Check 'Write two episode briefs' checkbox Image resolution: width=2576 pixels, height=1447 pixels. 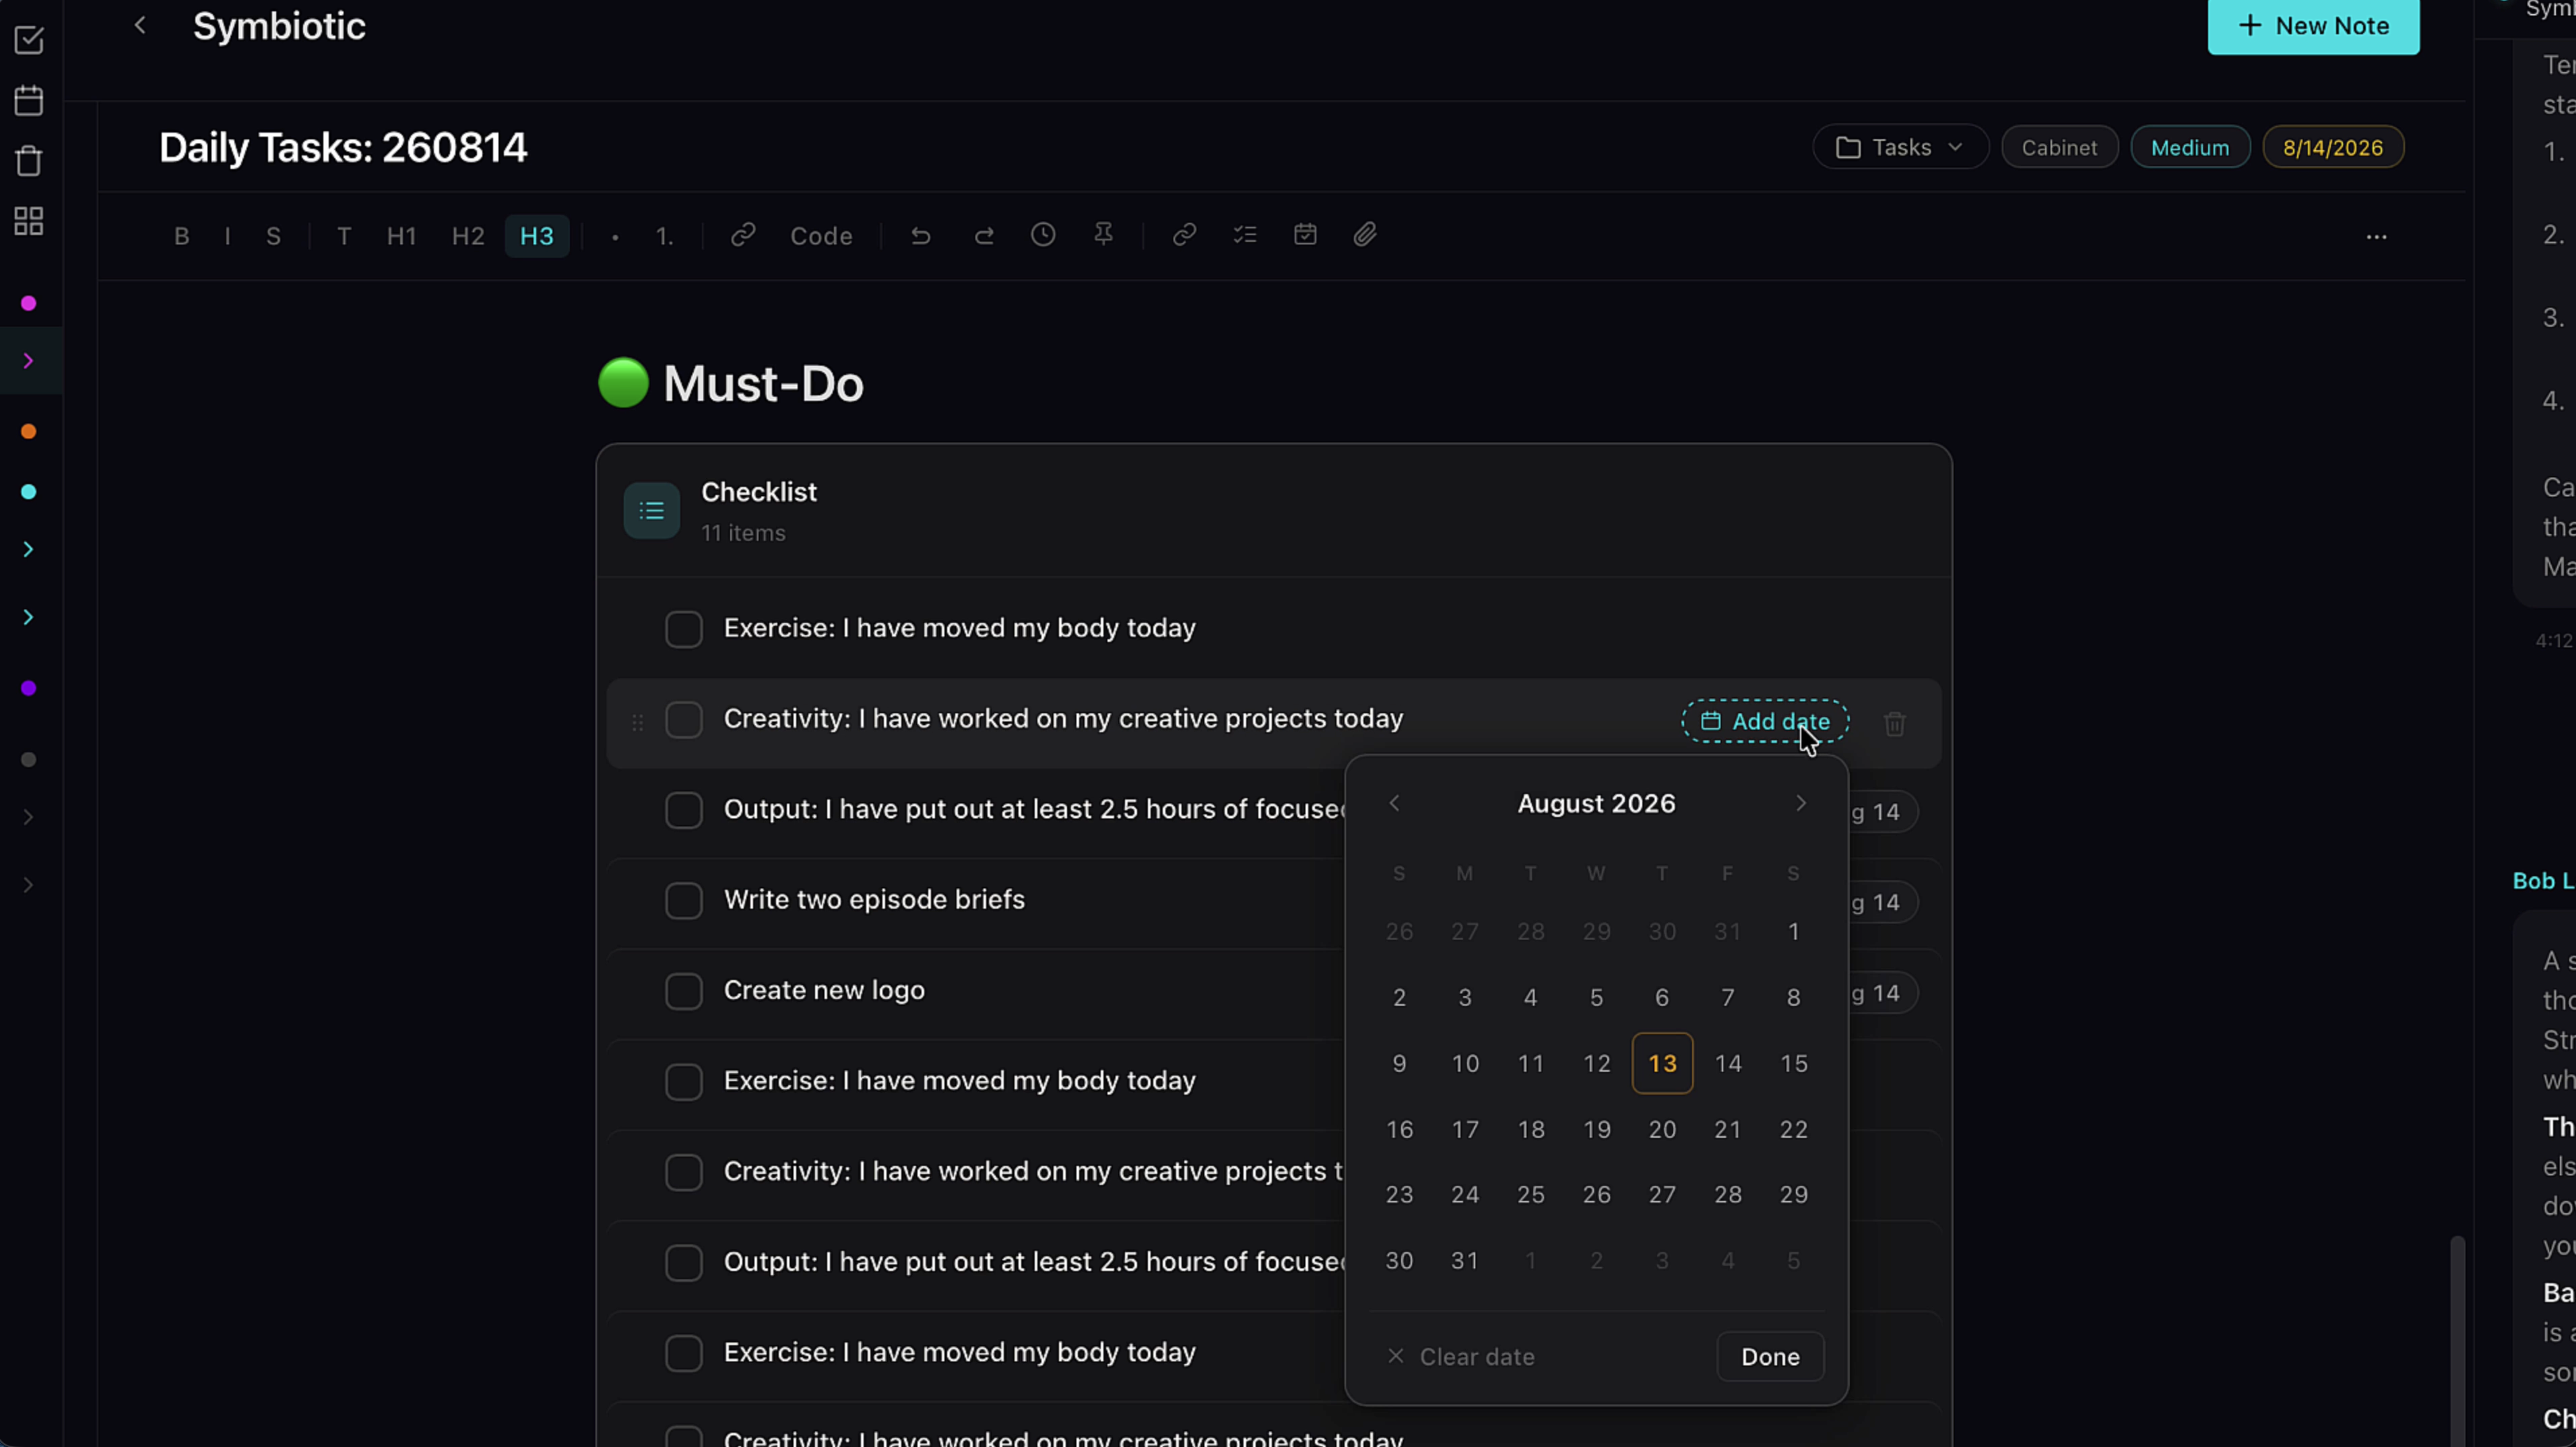pos(684,901)
